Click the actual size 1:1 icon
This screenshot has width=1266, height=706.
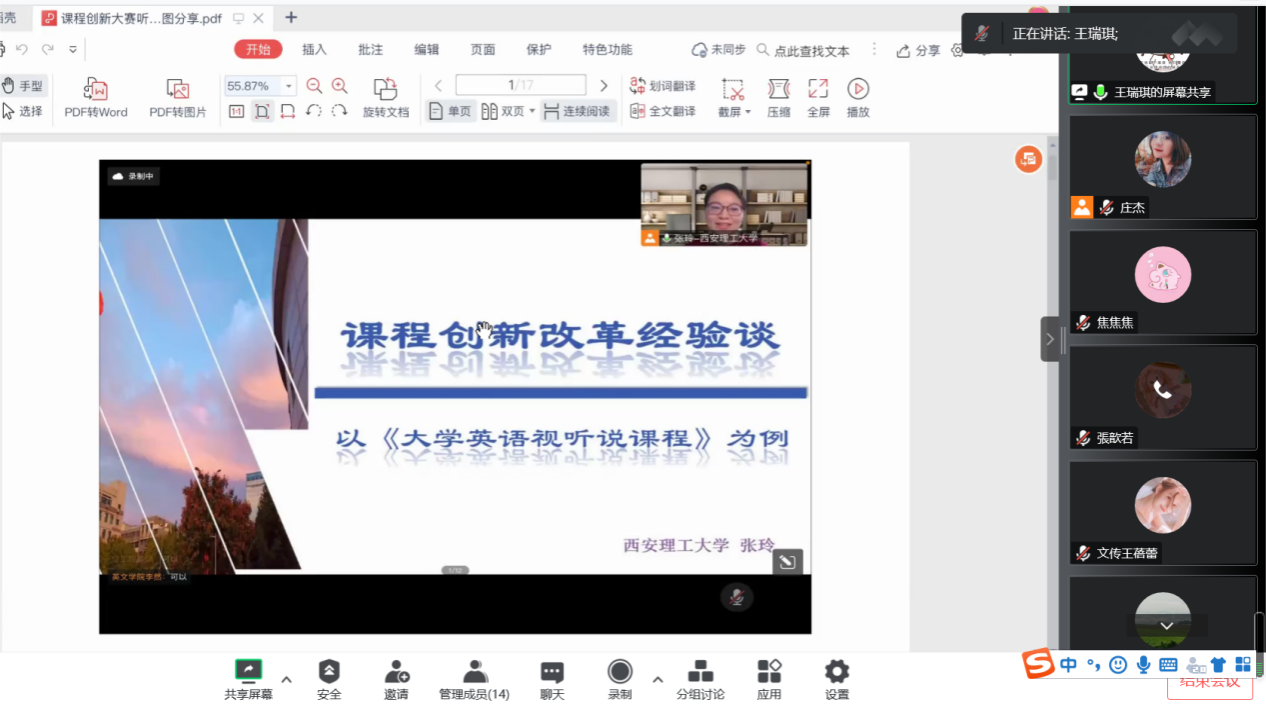click(x=236, y=111)
